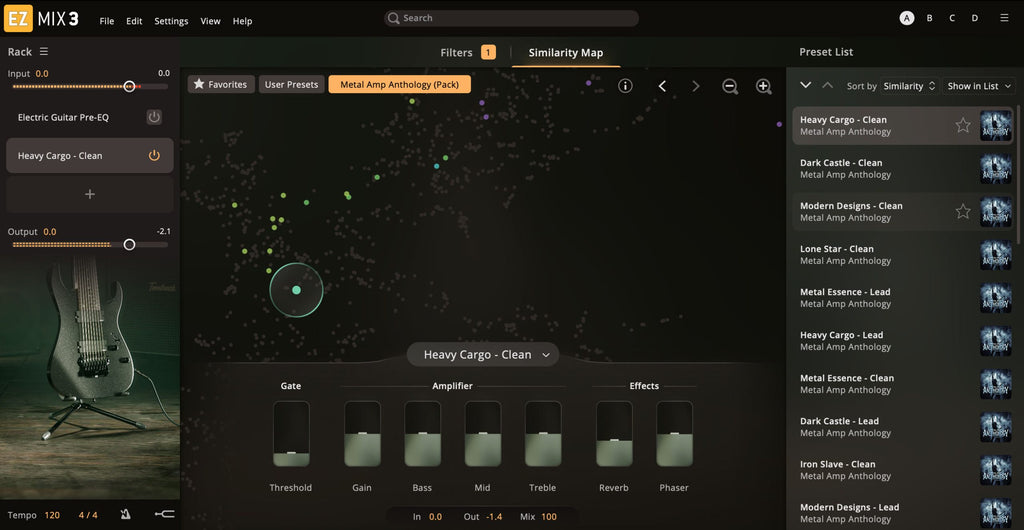1024x530 pixels.
Task: Click the 4 / 4 time signature
Action: coord(88,515)
